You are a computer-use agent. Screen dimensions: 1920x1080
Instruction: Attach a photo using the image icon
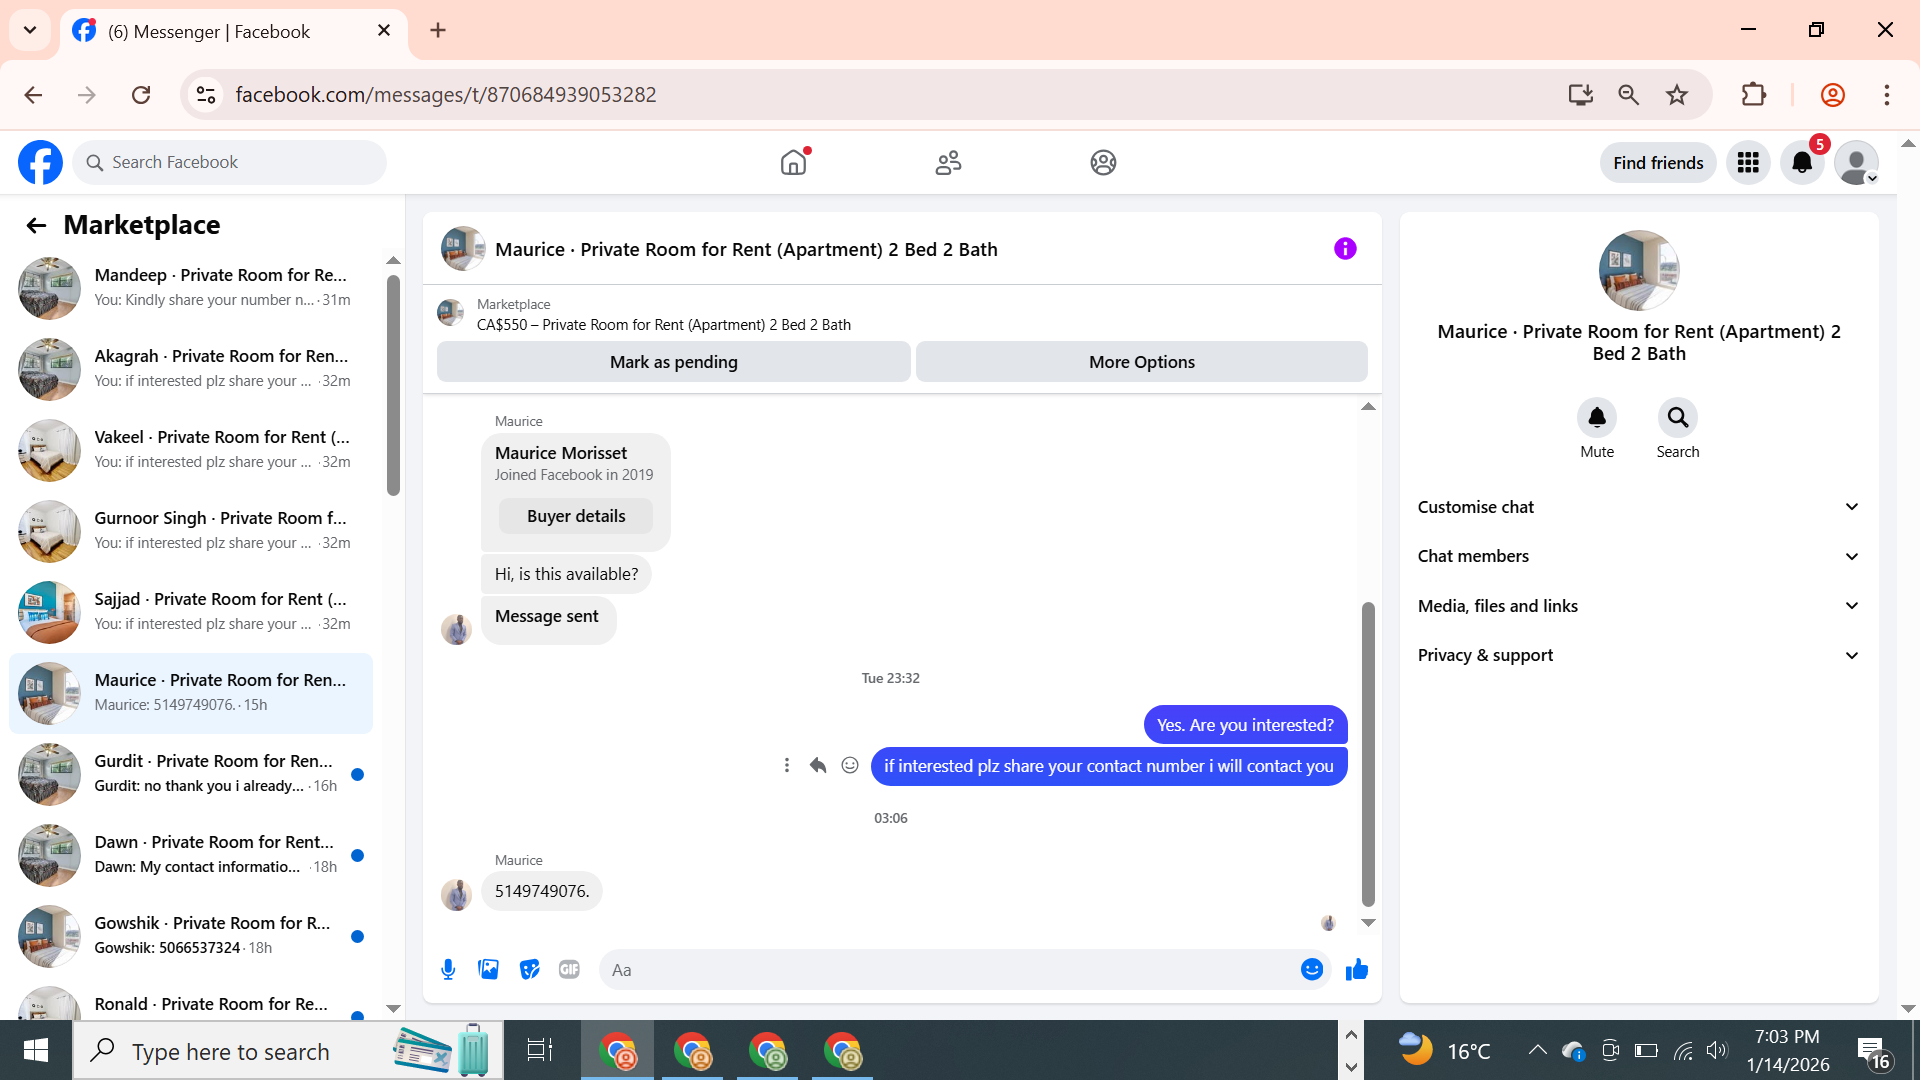pyautogui.click(x=488, y=969)
